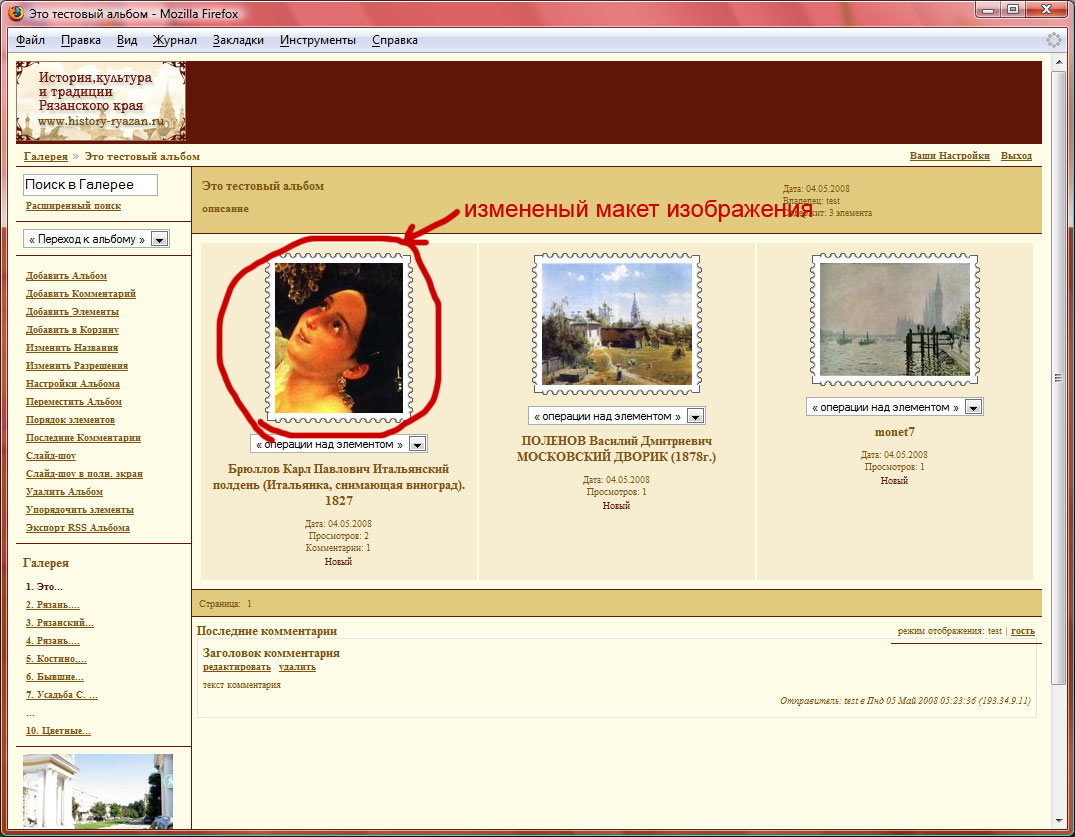Click the Firefox activity throbber icon
Image resolution: width=1075 pixels, height=837 pixels.
pos(1054,40)
